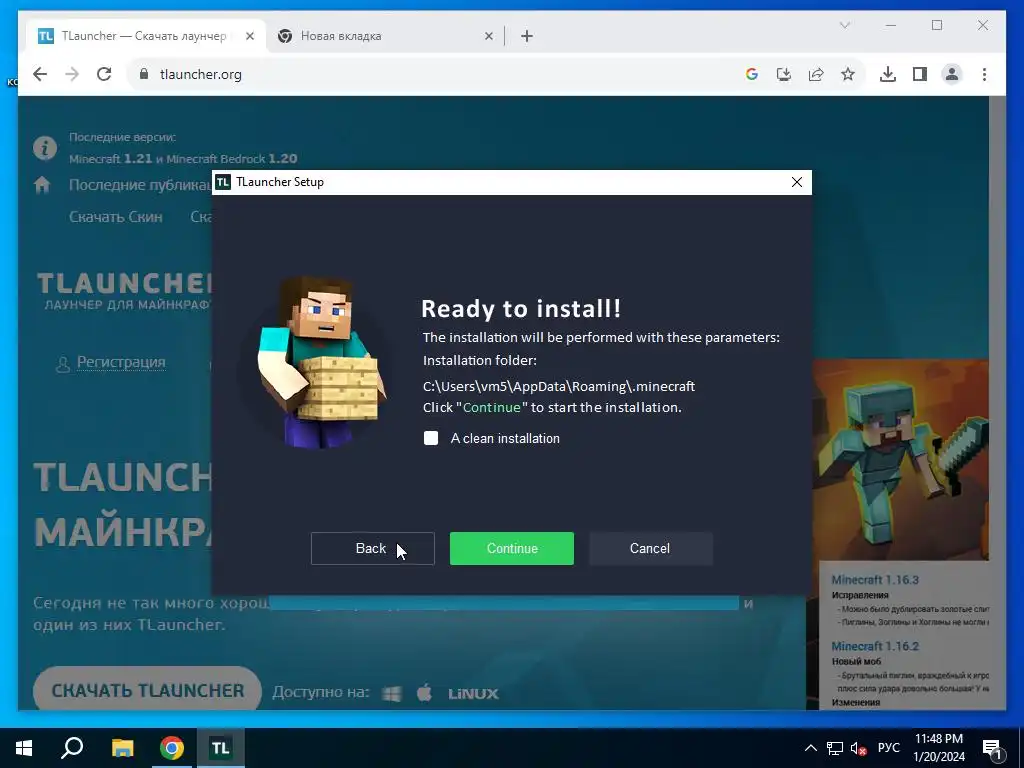
Task: Click the webpage vertical scrollbar
Action: 997,402
